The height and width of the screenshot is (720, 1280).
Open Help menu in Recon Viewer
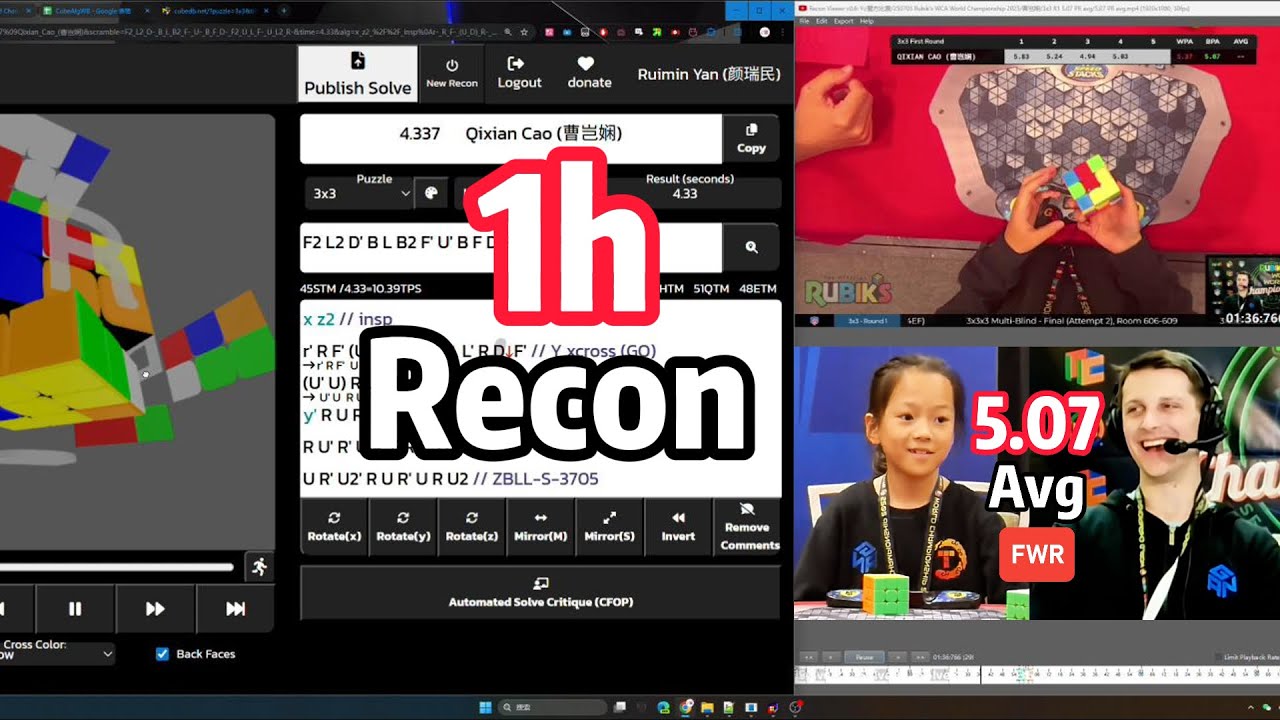point(867,21)
